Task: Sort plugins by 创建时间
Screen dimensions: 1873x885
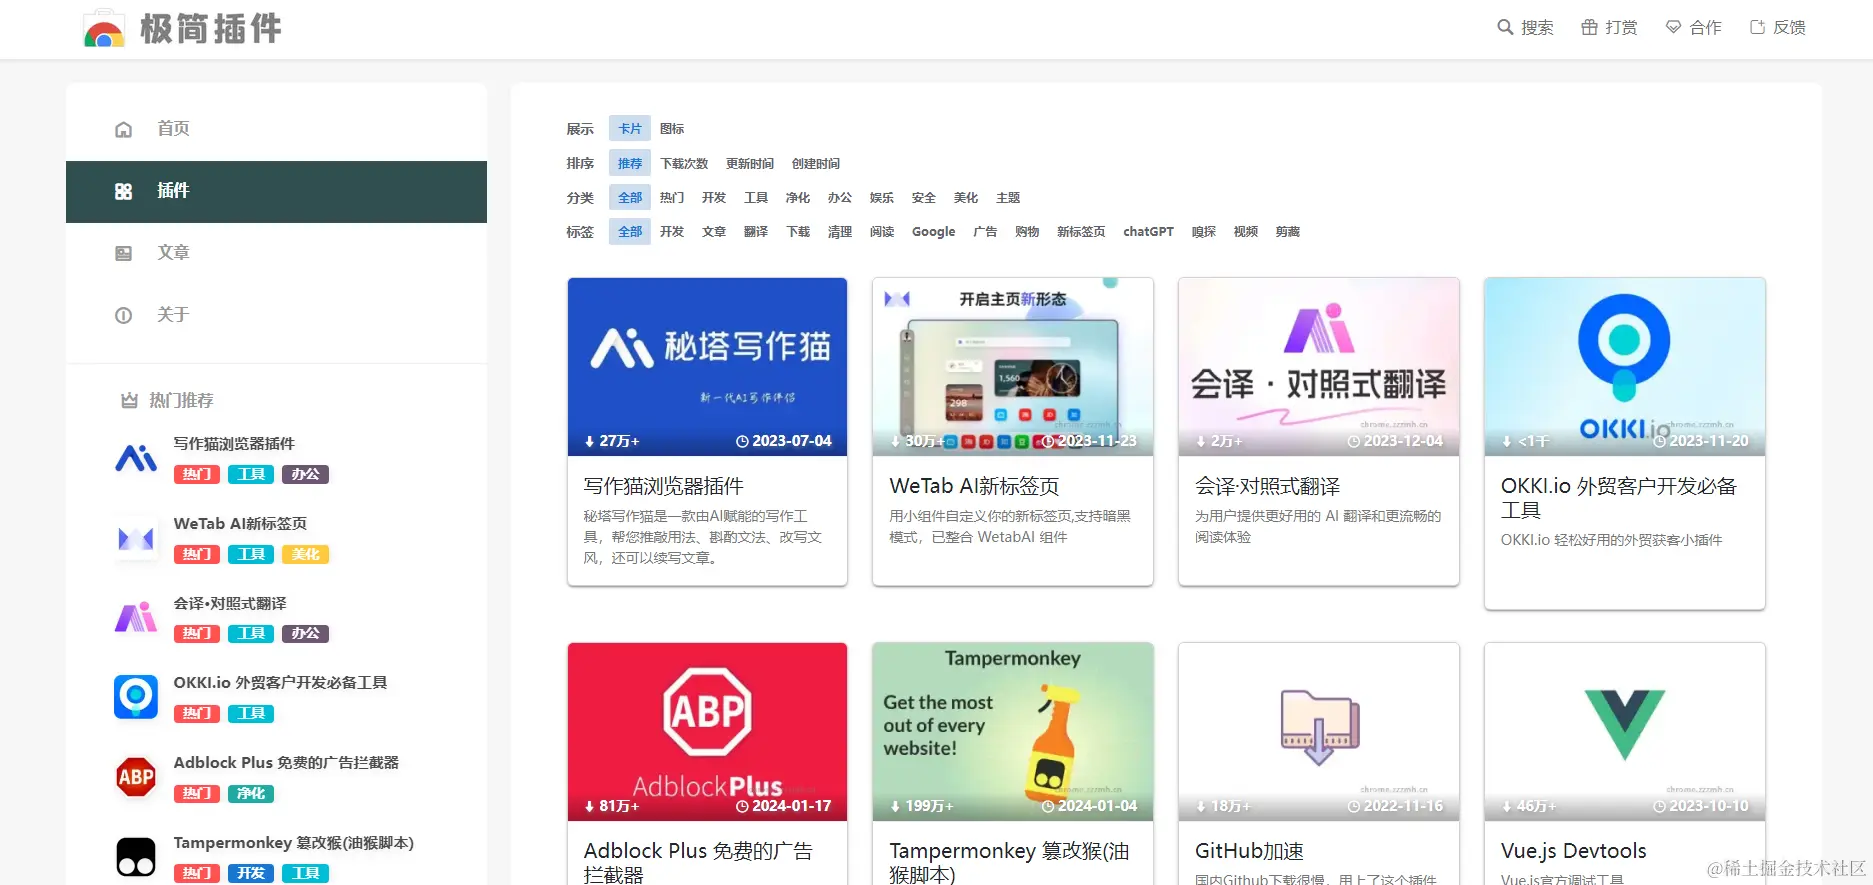Action: pos(816,163)
